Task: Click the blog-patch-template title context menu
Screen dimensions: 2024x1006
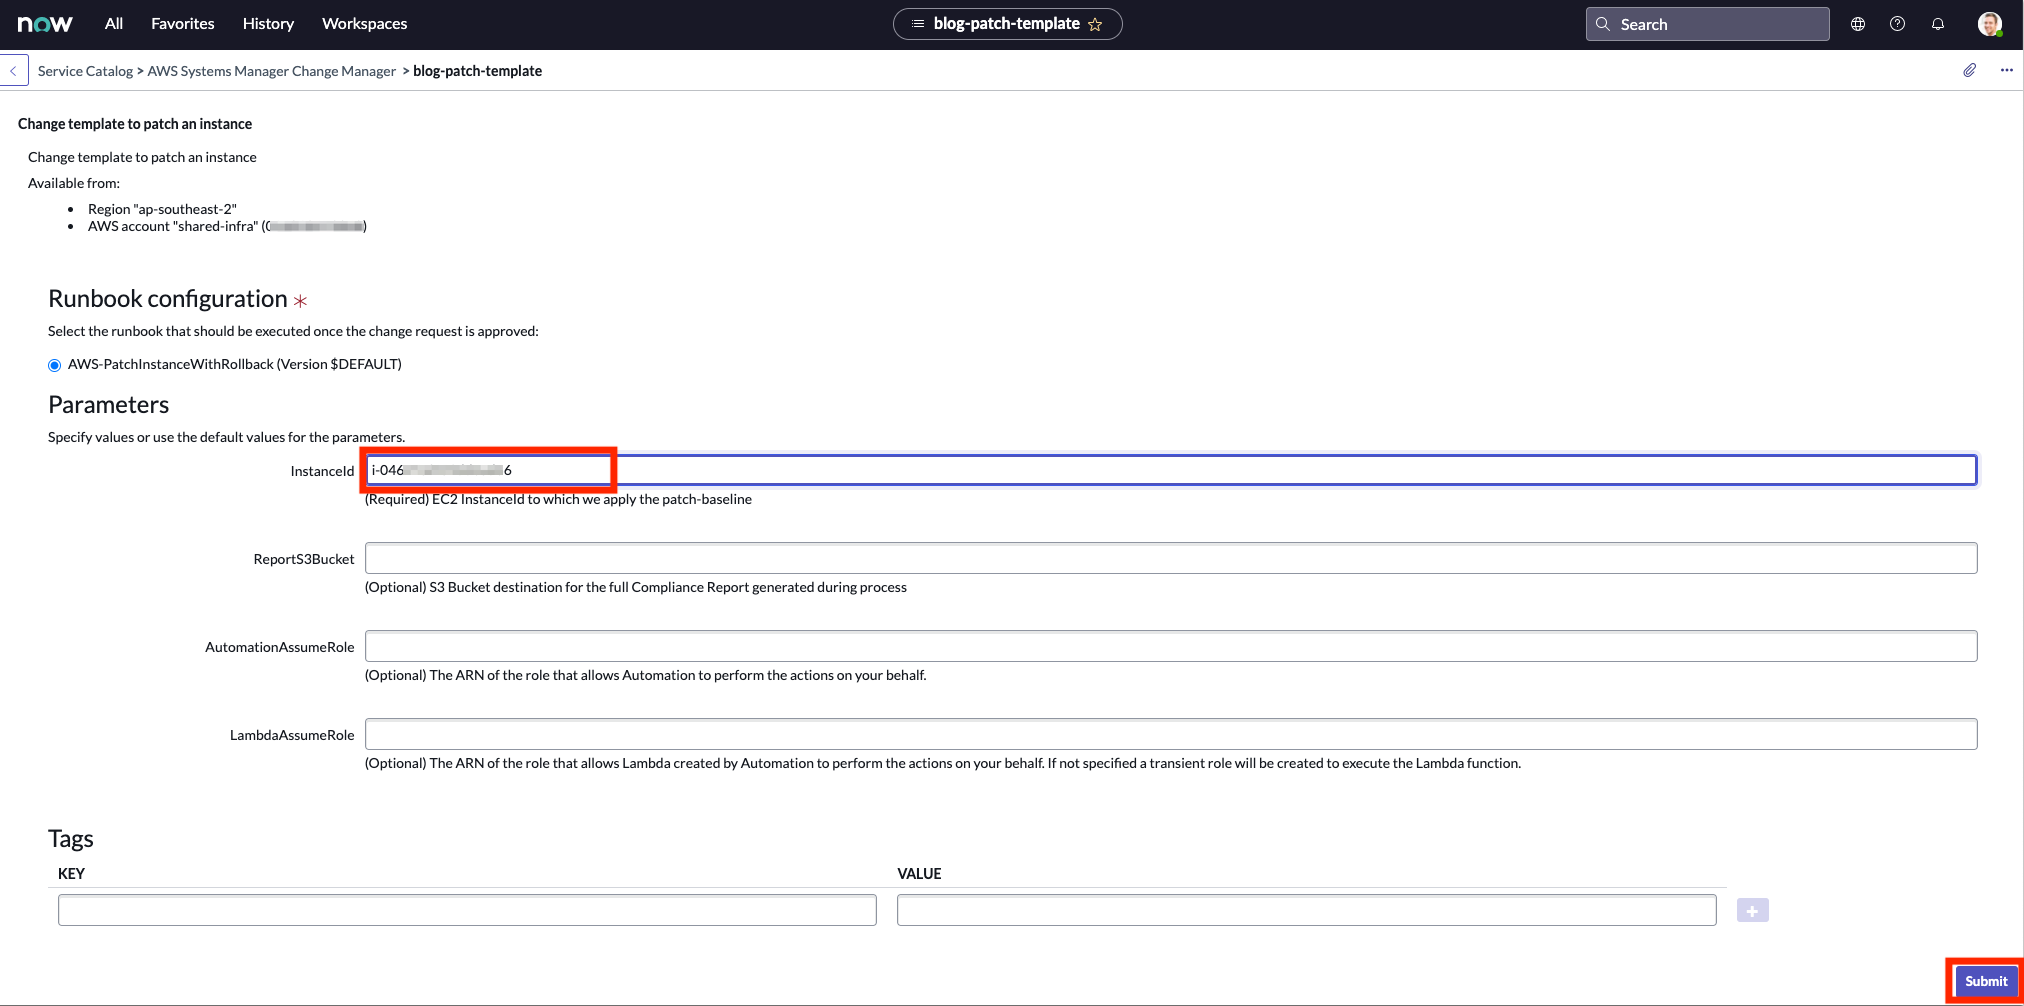Action: tap(916, 23)
